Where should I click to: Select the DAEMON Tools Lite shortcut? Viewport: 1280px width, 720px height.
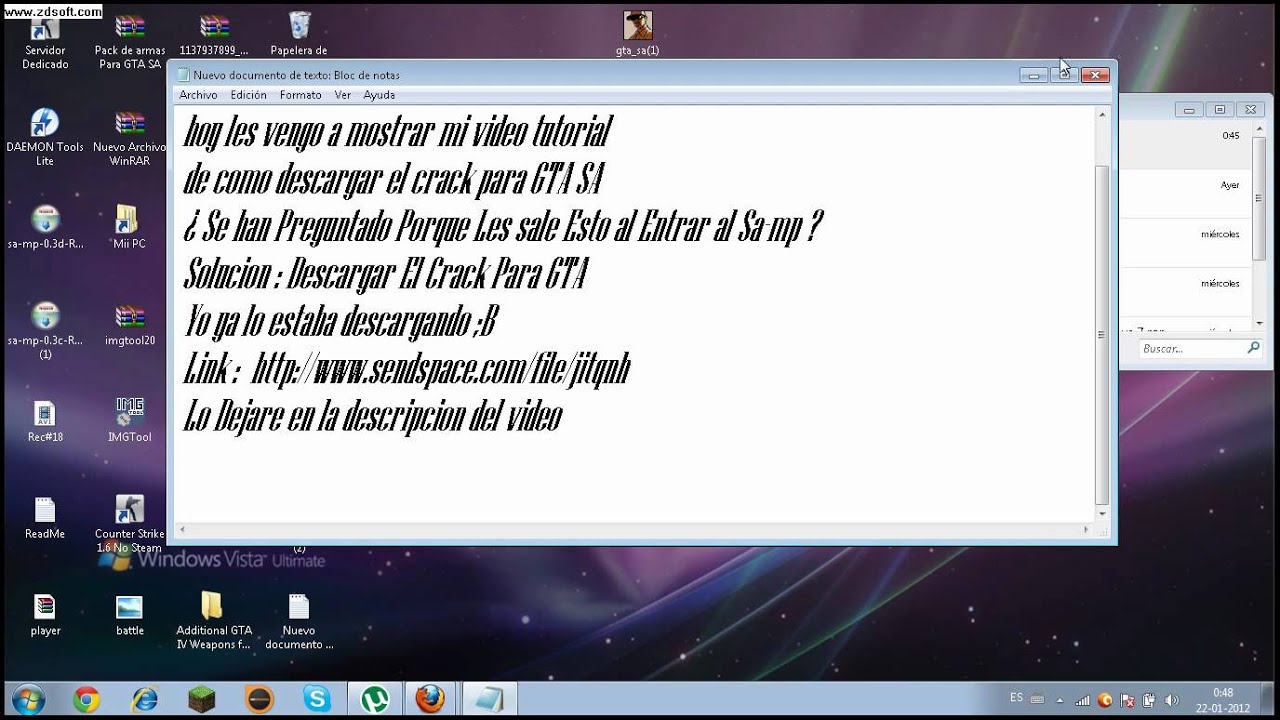tap(45, 138)
